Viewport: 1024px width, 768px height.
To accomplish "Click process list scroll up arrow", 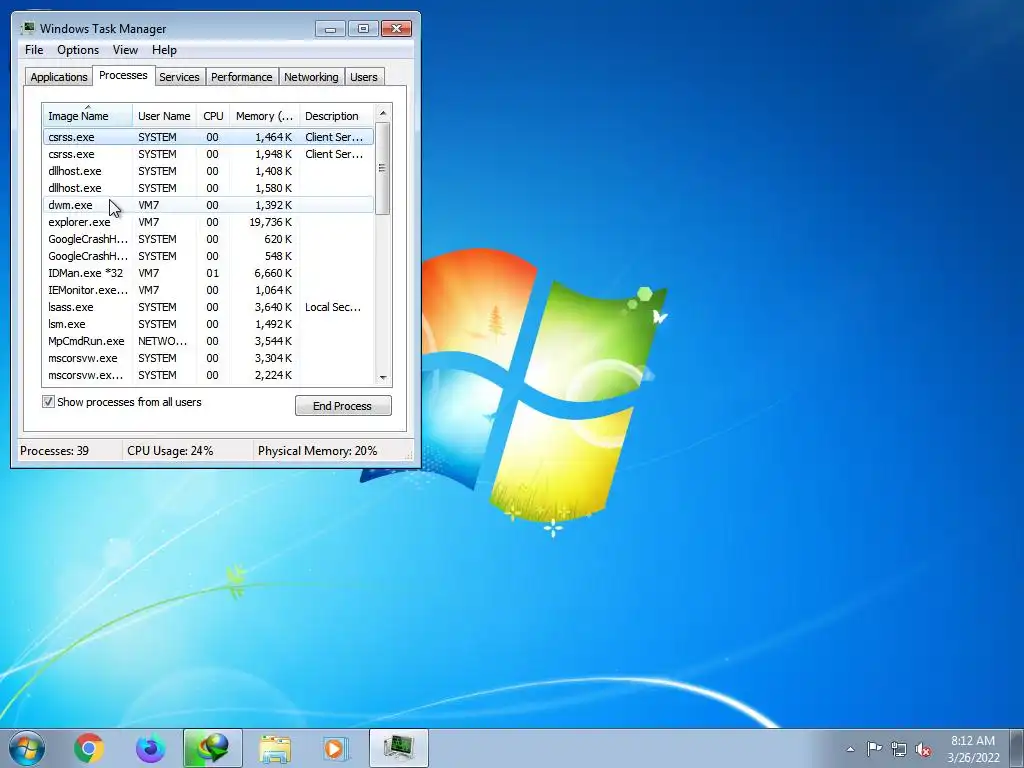I will point(383,113).
